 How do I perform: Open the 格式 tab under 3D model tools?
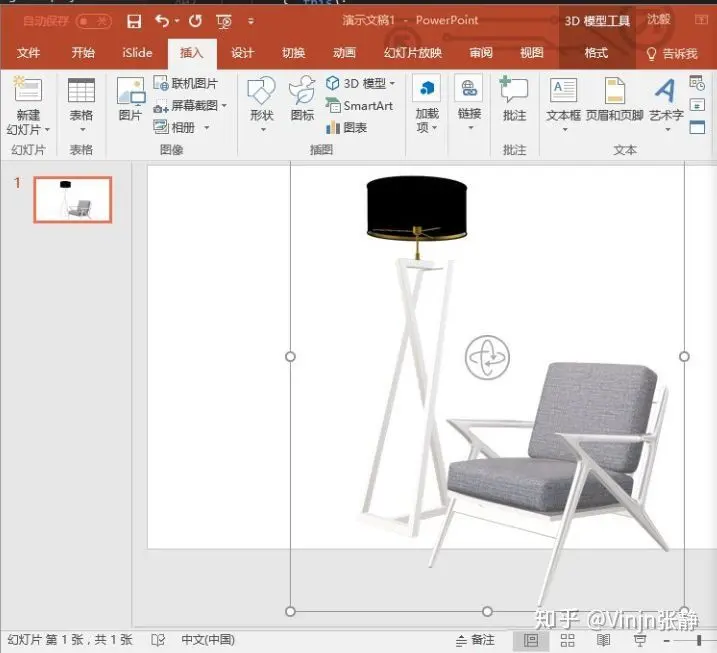(x=596, y=53)
